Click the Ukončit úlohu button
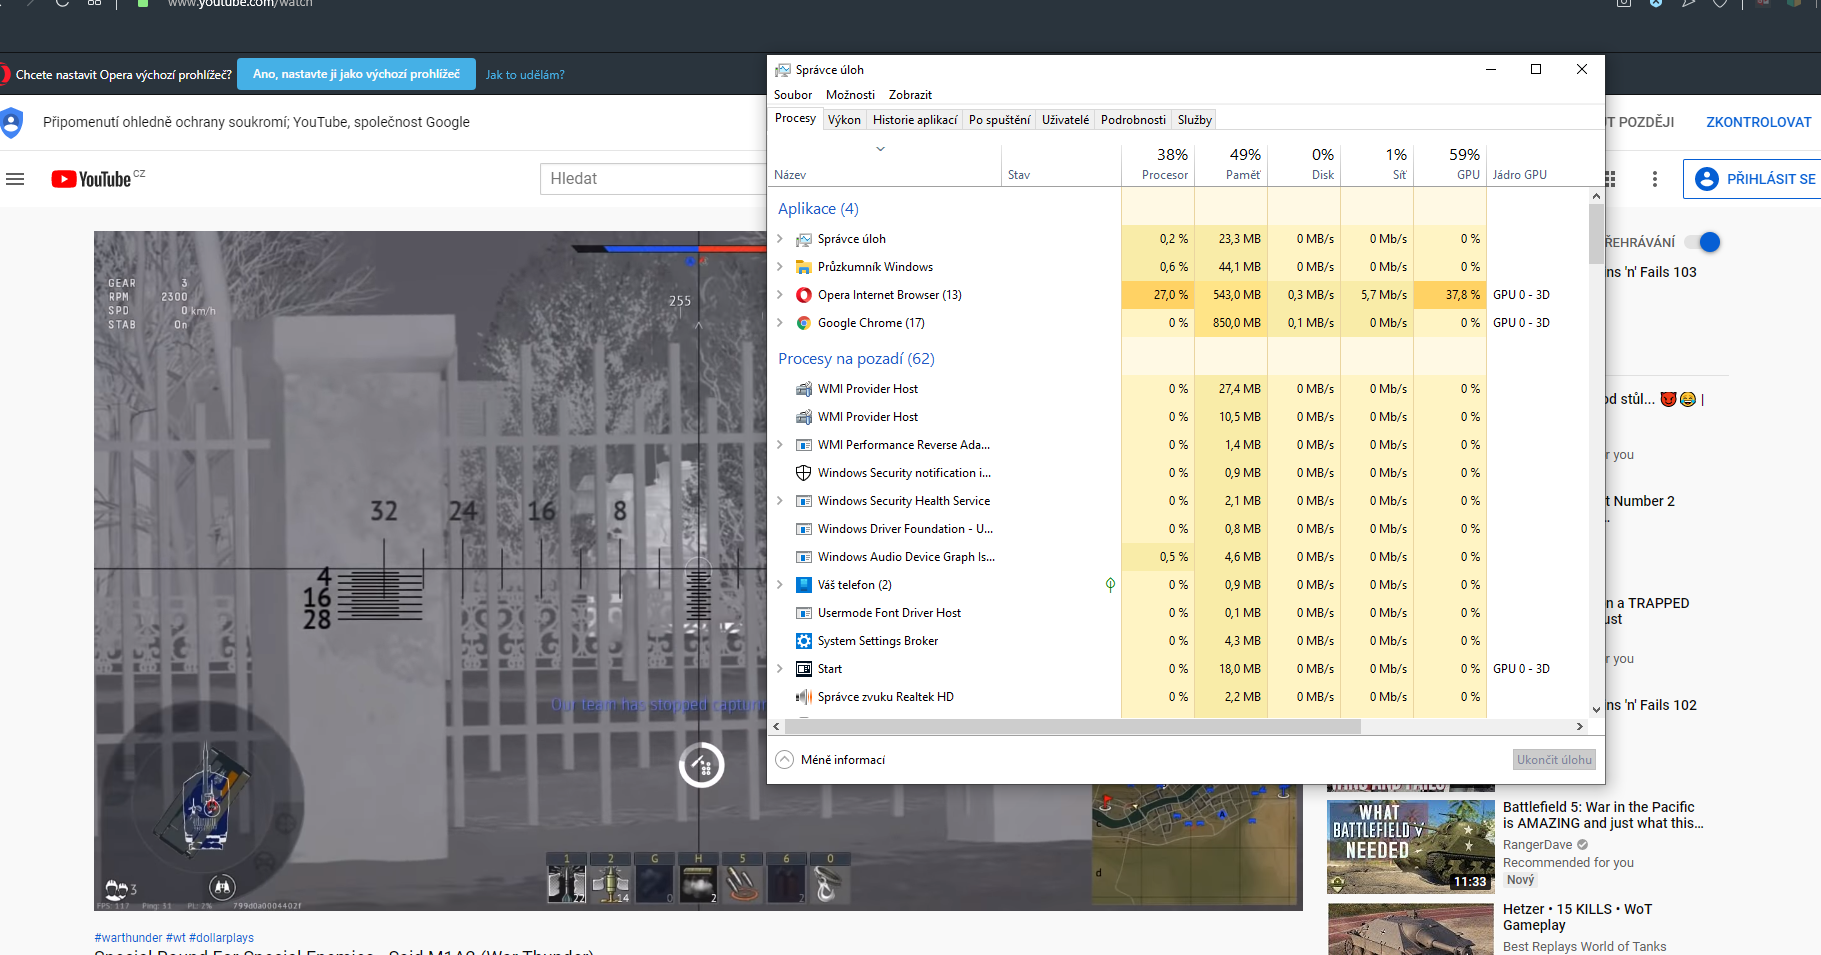The image size is (1821, 955). point(1554,760)
